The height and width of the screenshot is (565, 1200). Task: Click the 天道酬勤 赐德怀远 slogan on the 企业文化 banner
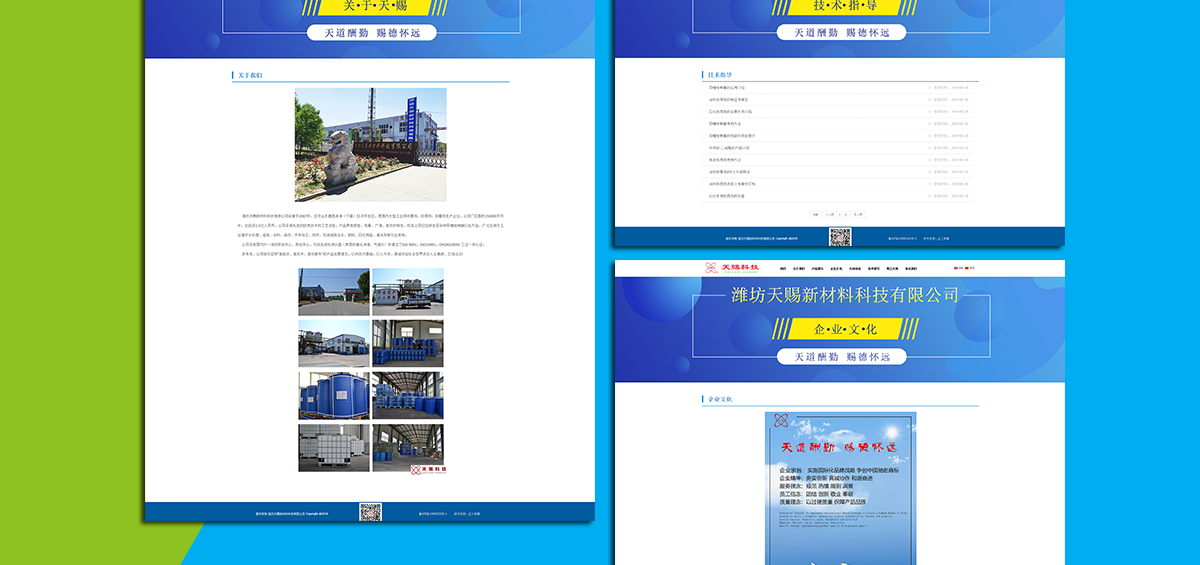click(x=840, y=356)
